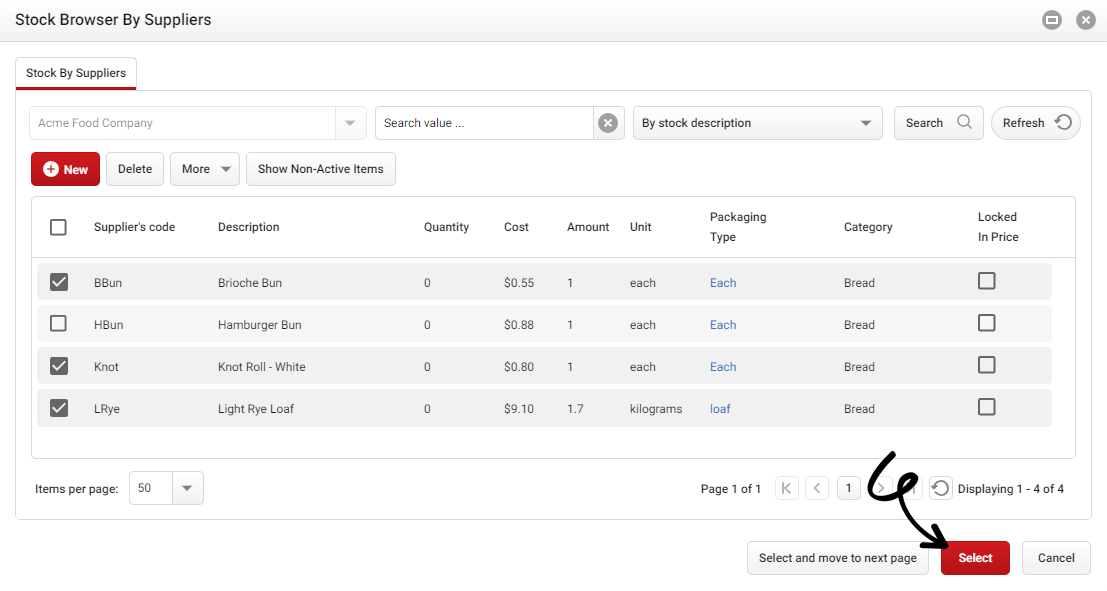This screenshot has width=1107, height=591.
Task: Click the New button
Action: coord(66,169)
